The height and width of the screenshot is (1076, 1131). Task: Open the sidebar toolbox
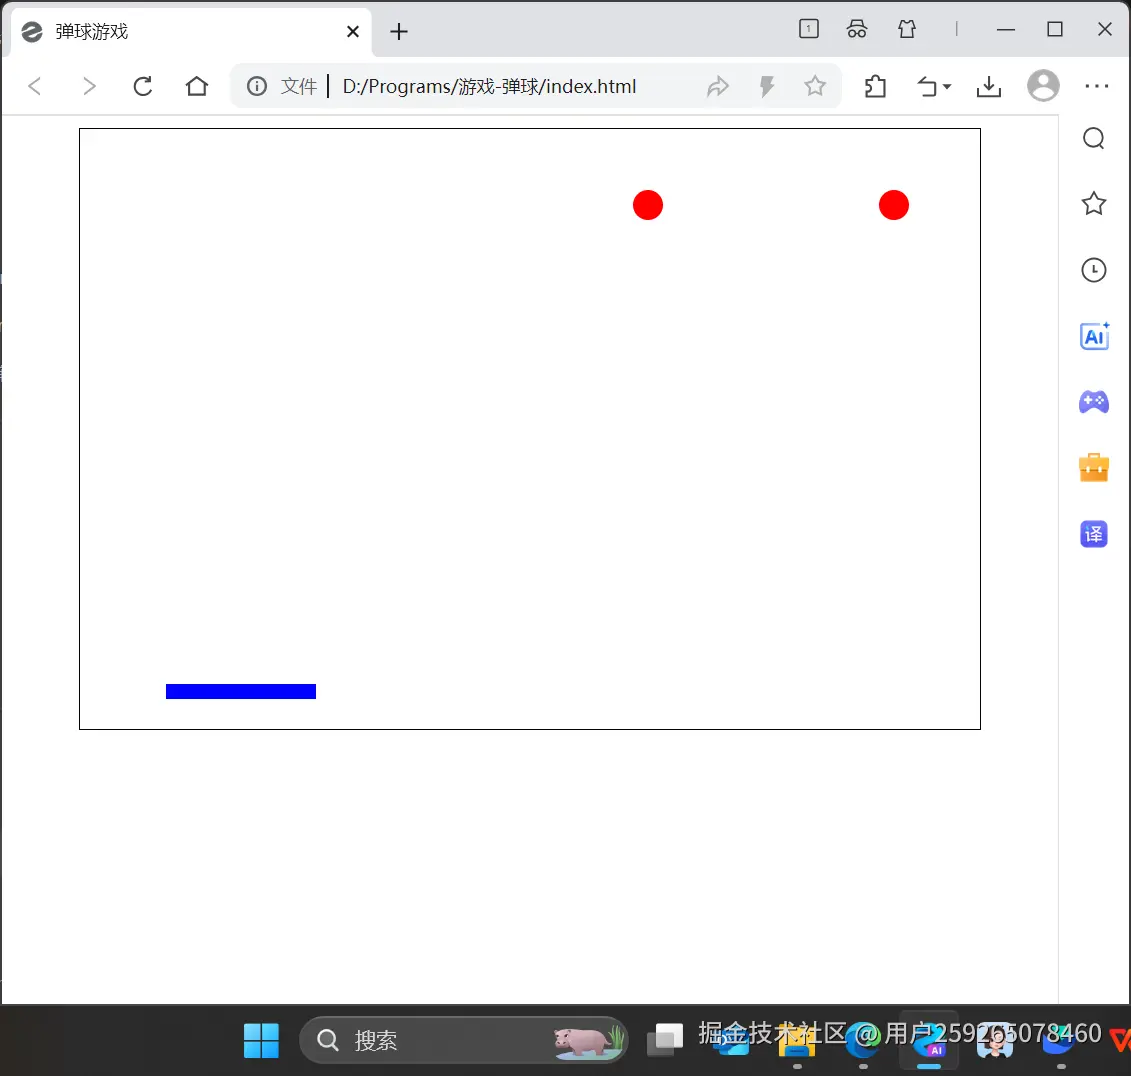coord(1093,467)
